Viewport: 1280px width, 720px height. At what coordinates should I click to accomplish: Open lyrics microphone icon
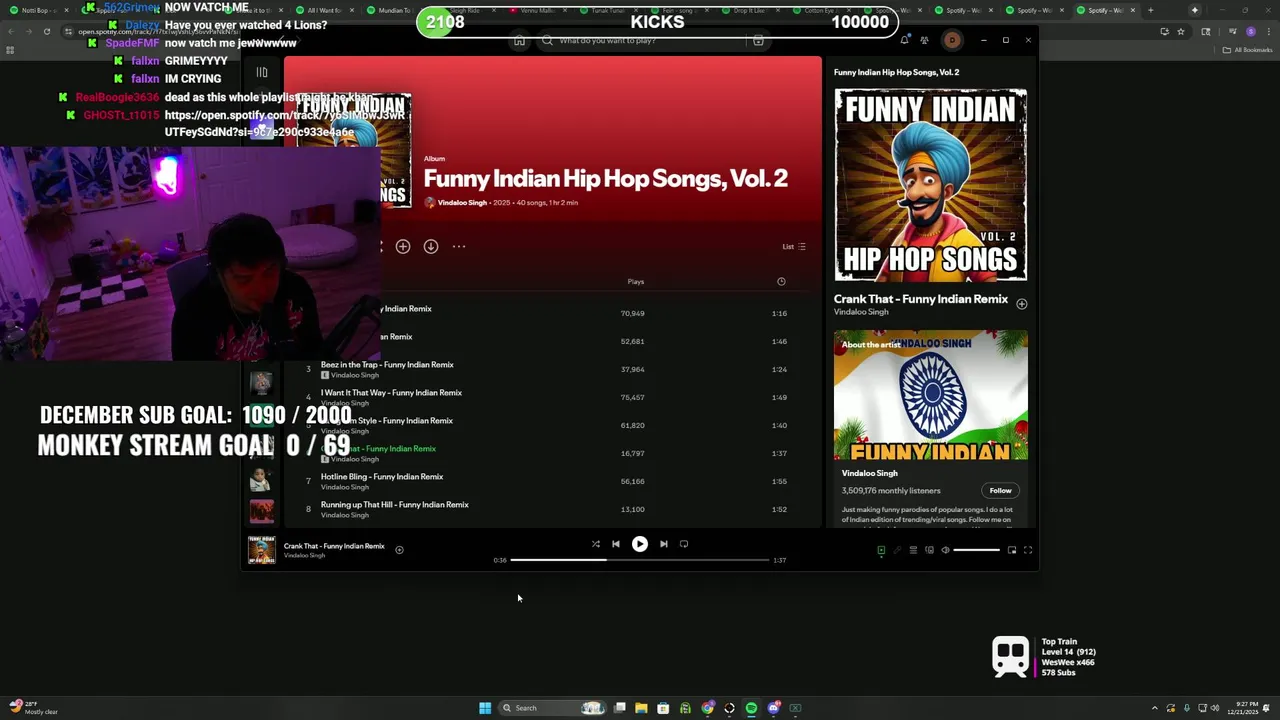coord(897,550)
